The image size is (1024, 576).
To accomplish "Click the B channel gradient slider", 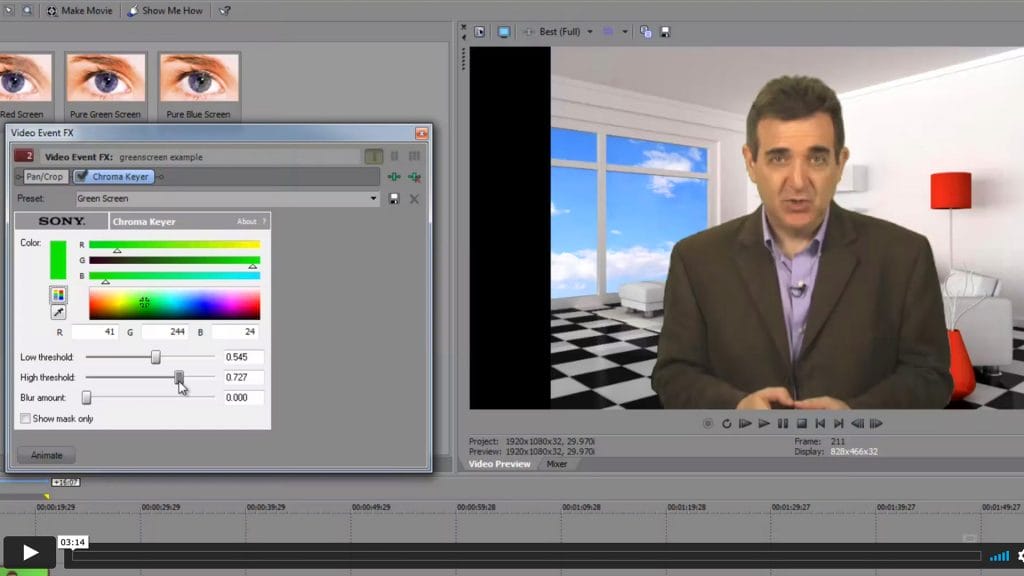I will coord(174,277).
